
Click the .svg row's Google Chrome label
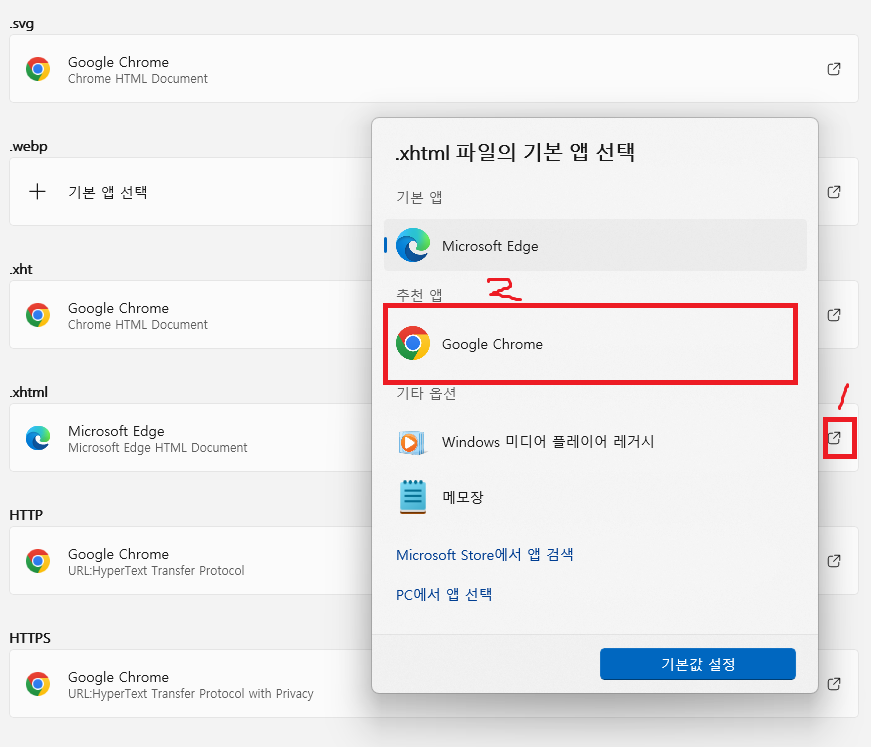[x=118, y=62]
